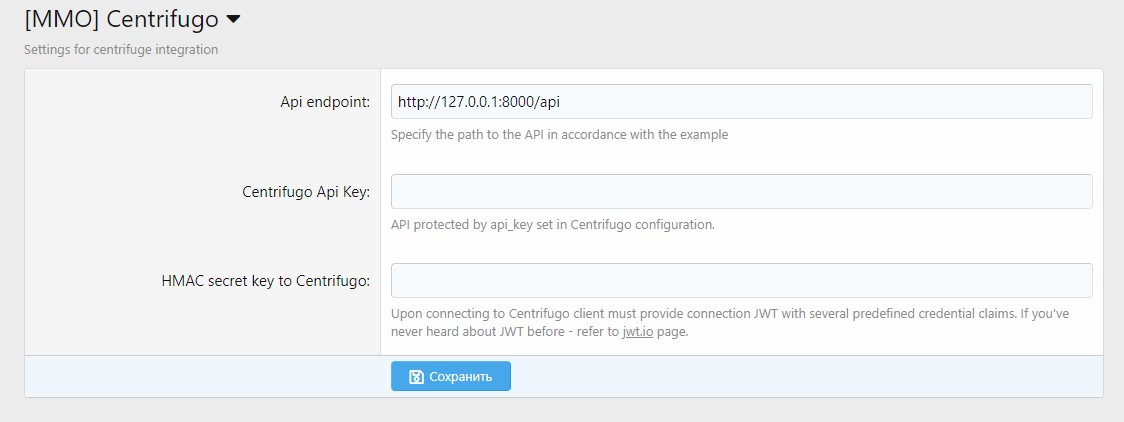Click the [MMO] Centrifugo heading text
The image size is (1124, 422).
click(x=122, y=19)
